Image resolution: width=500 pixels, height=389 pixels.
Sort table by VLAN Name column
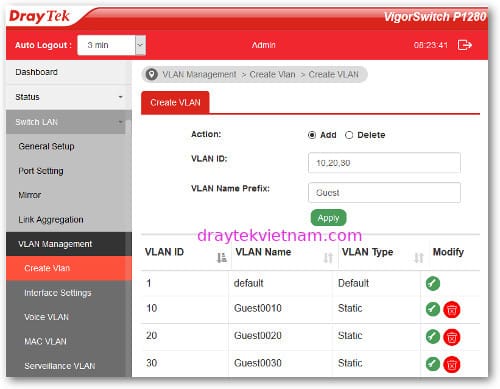point(328,257)
